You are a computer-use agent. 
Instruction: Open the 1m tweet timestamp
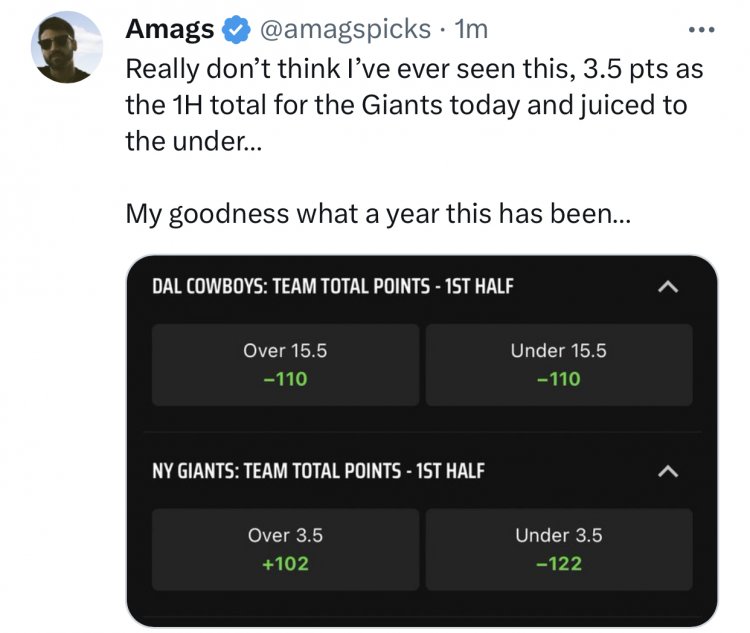(x=471, y=29)
